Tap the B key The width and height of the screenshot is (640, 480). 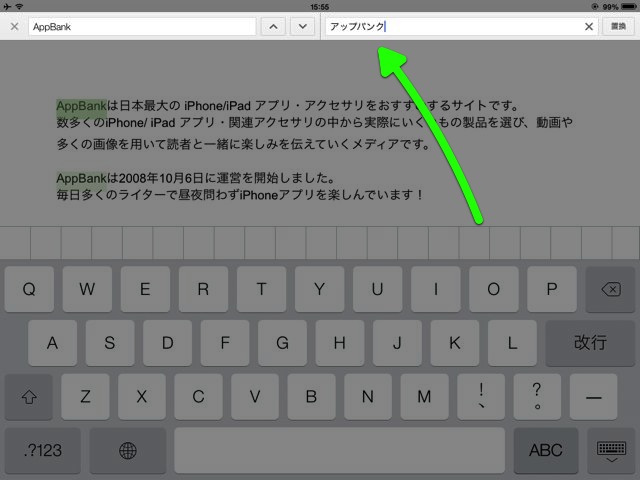click(311, 397)
